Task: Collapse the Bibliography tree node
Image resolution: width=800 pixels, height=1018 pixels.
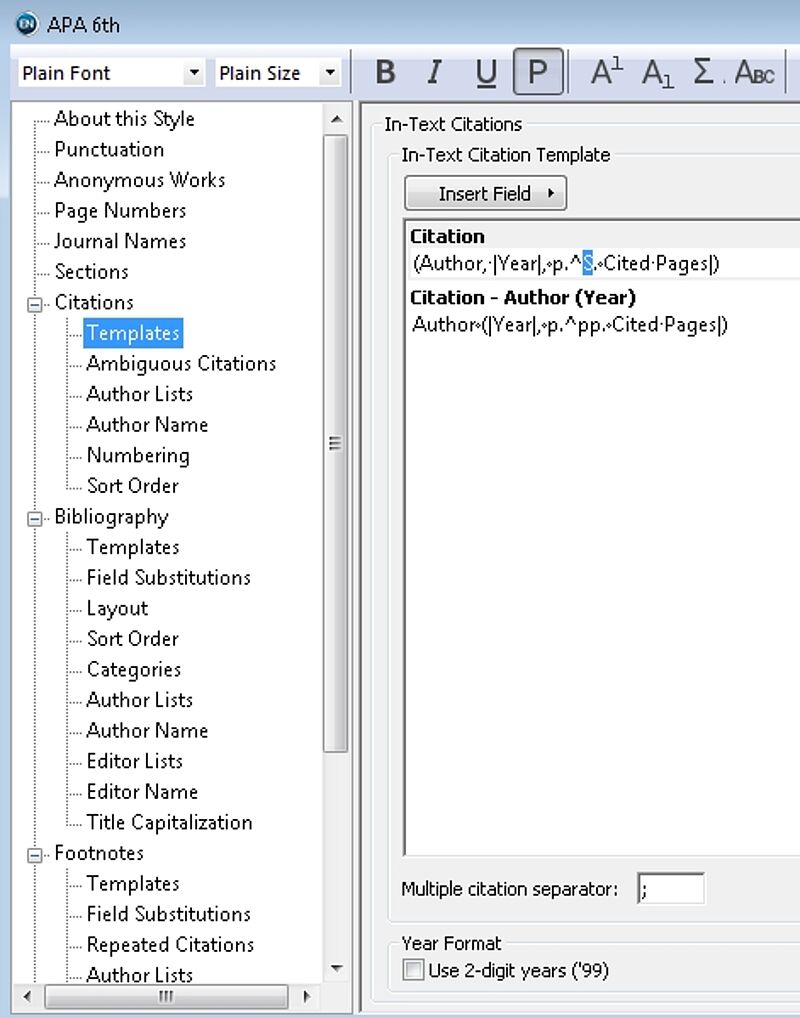Action: coord(35,518)
